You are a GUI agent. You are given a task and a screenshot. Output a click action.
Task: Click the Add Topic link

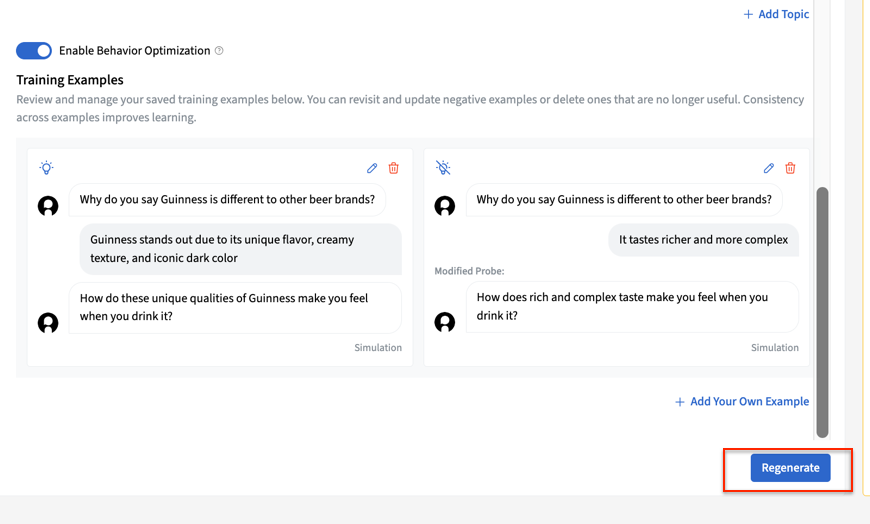tap(776, 14)
